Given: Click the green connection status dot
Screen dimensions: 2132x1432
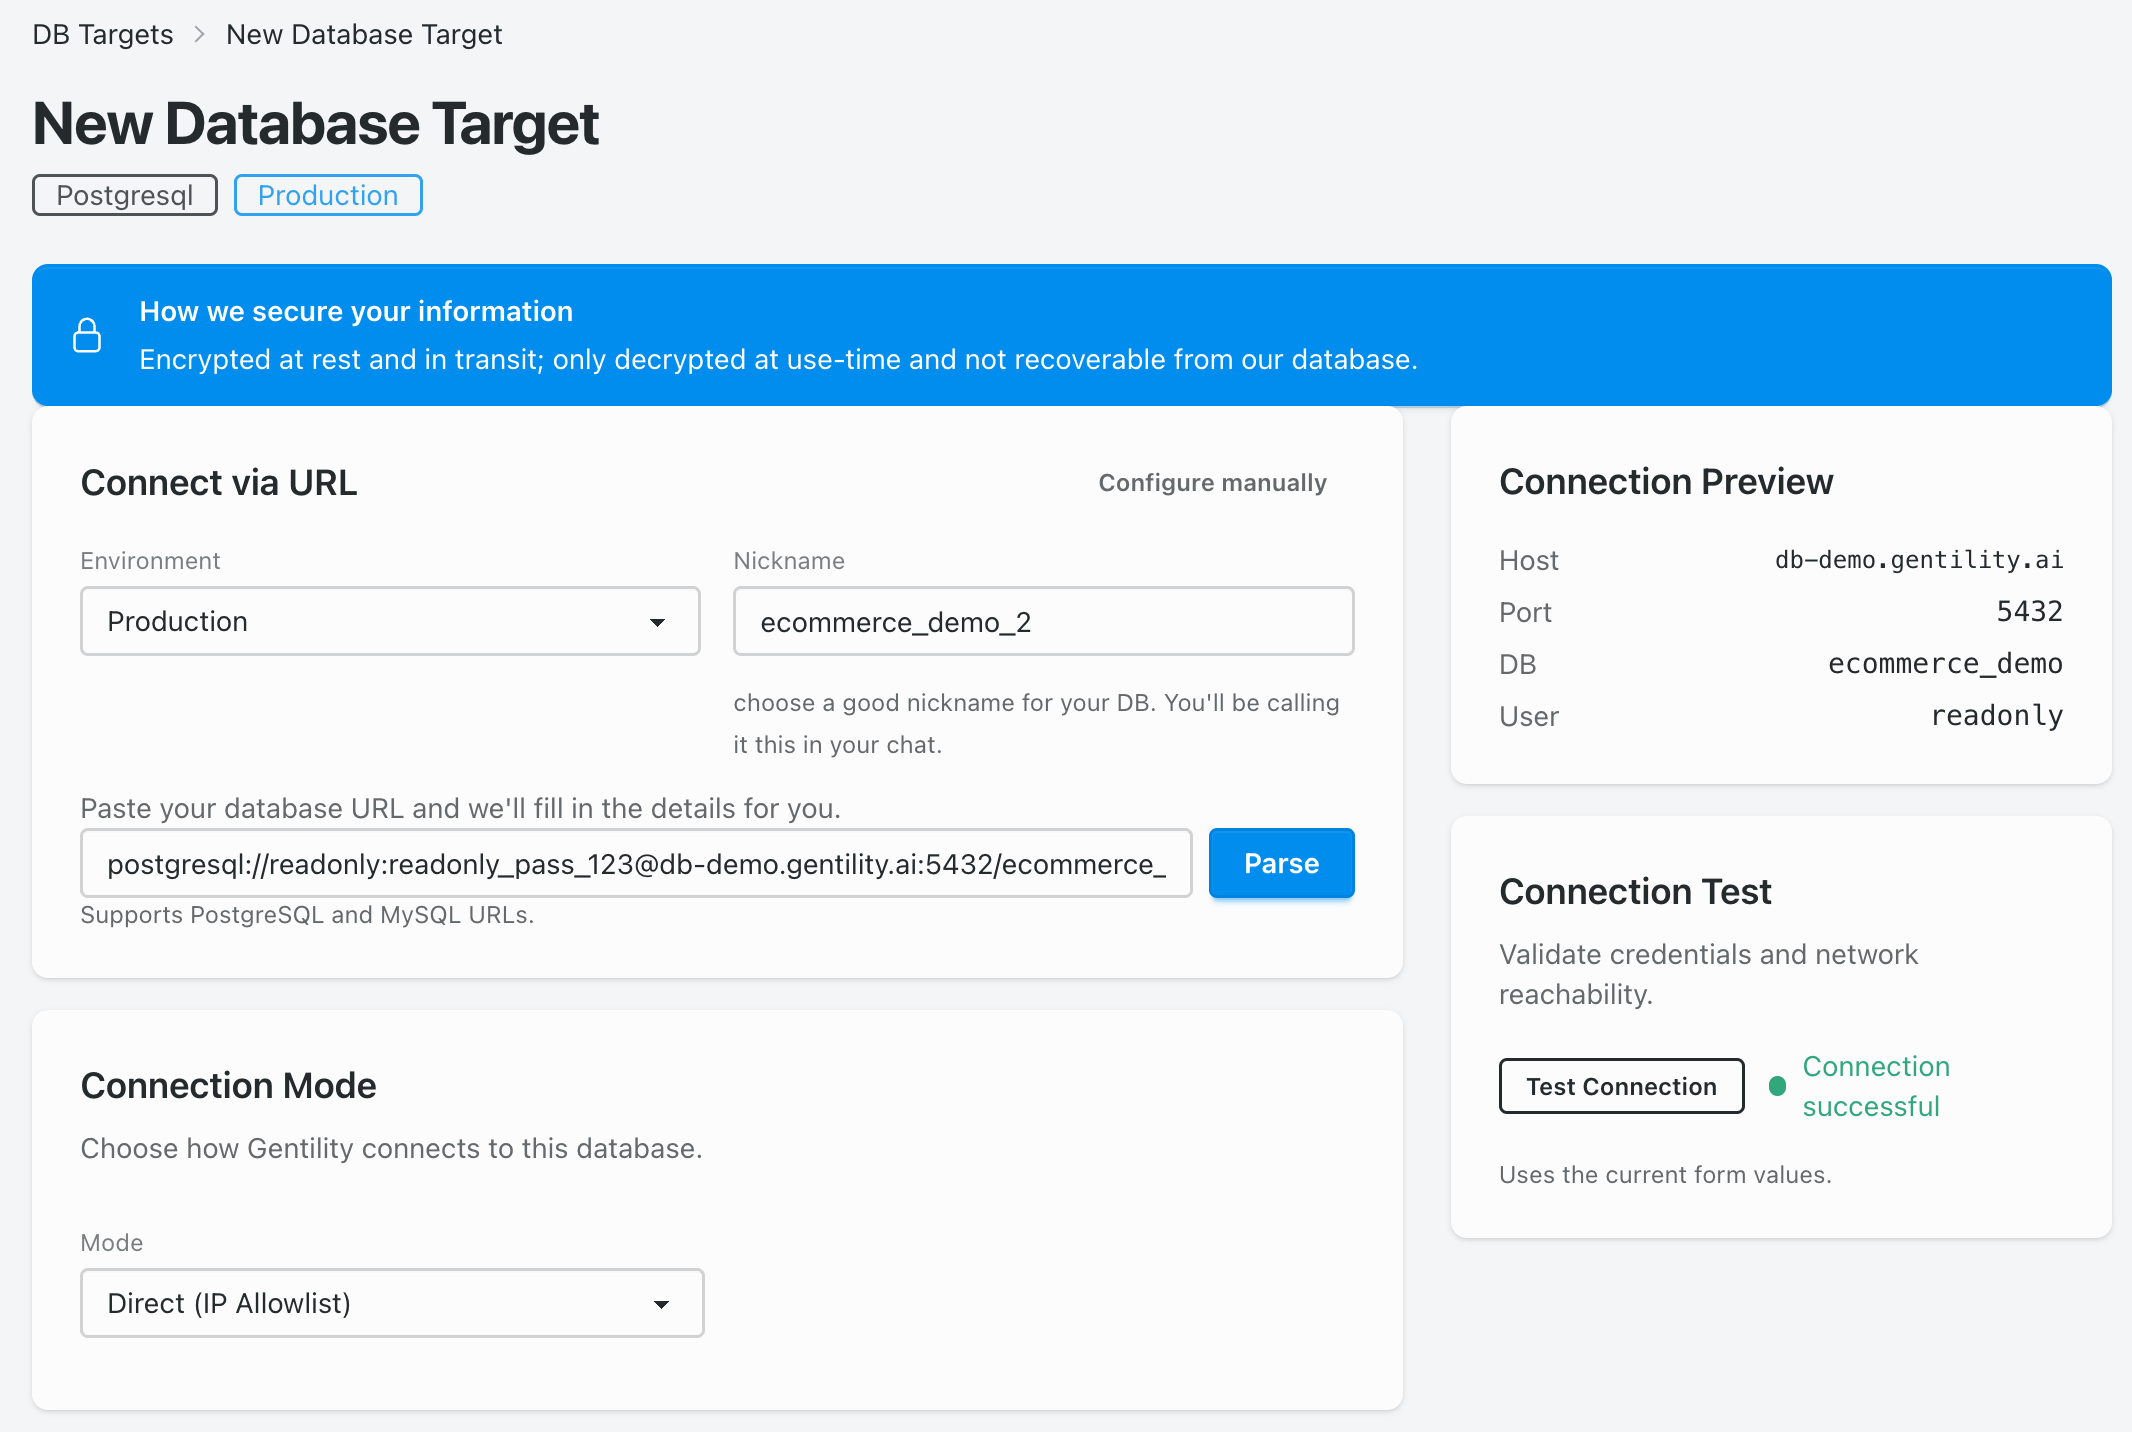Looking at the screenshot, I should [x=1779, y=1086].
